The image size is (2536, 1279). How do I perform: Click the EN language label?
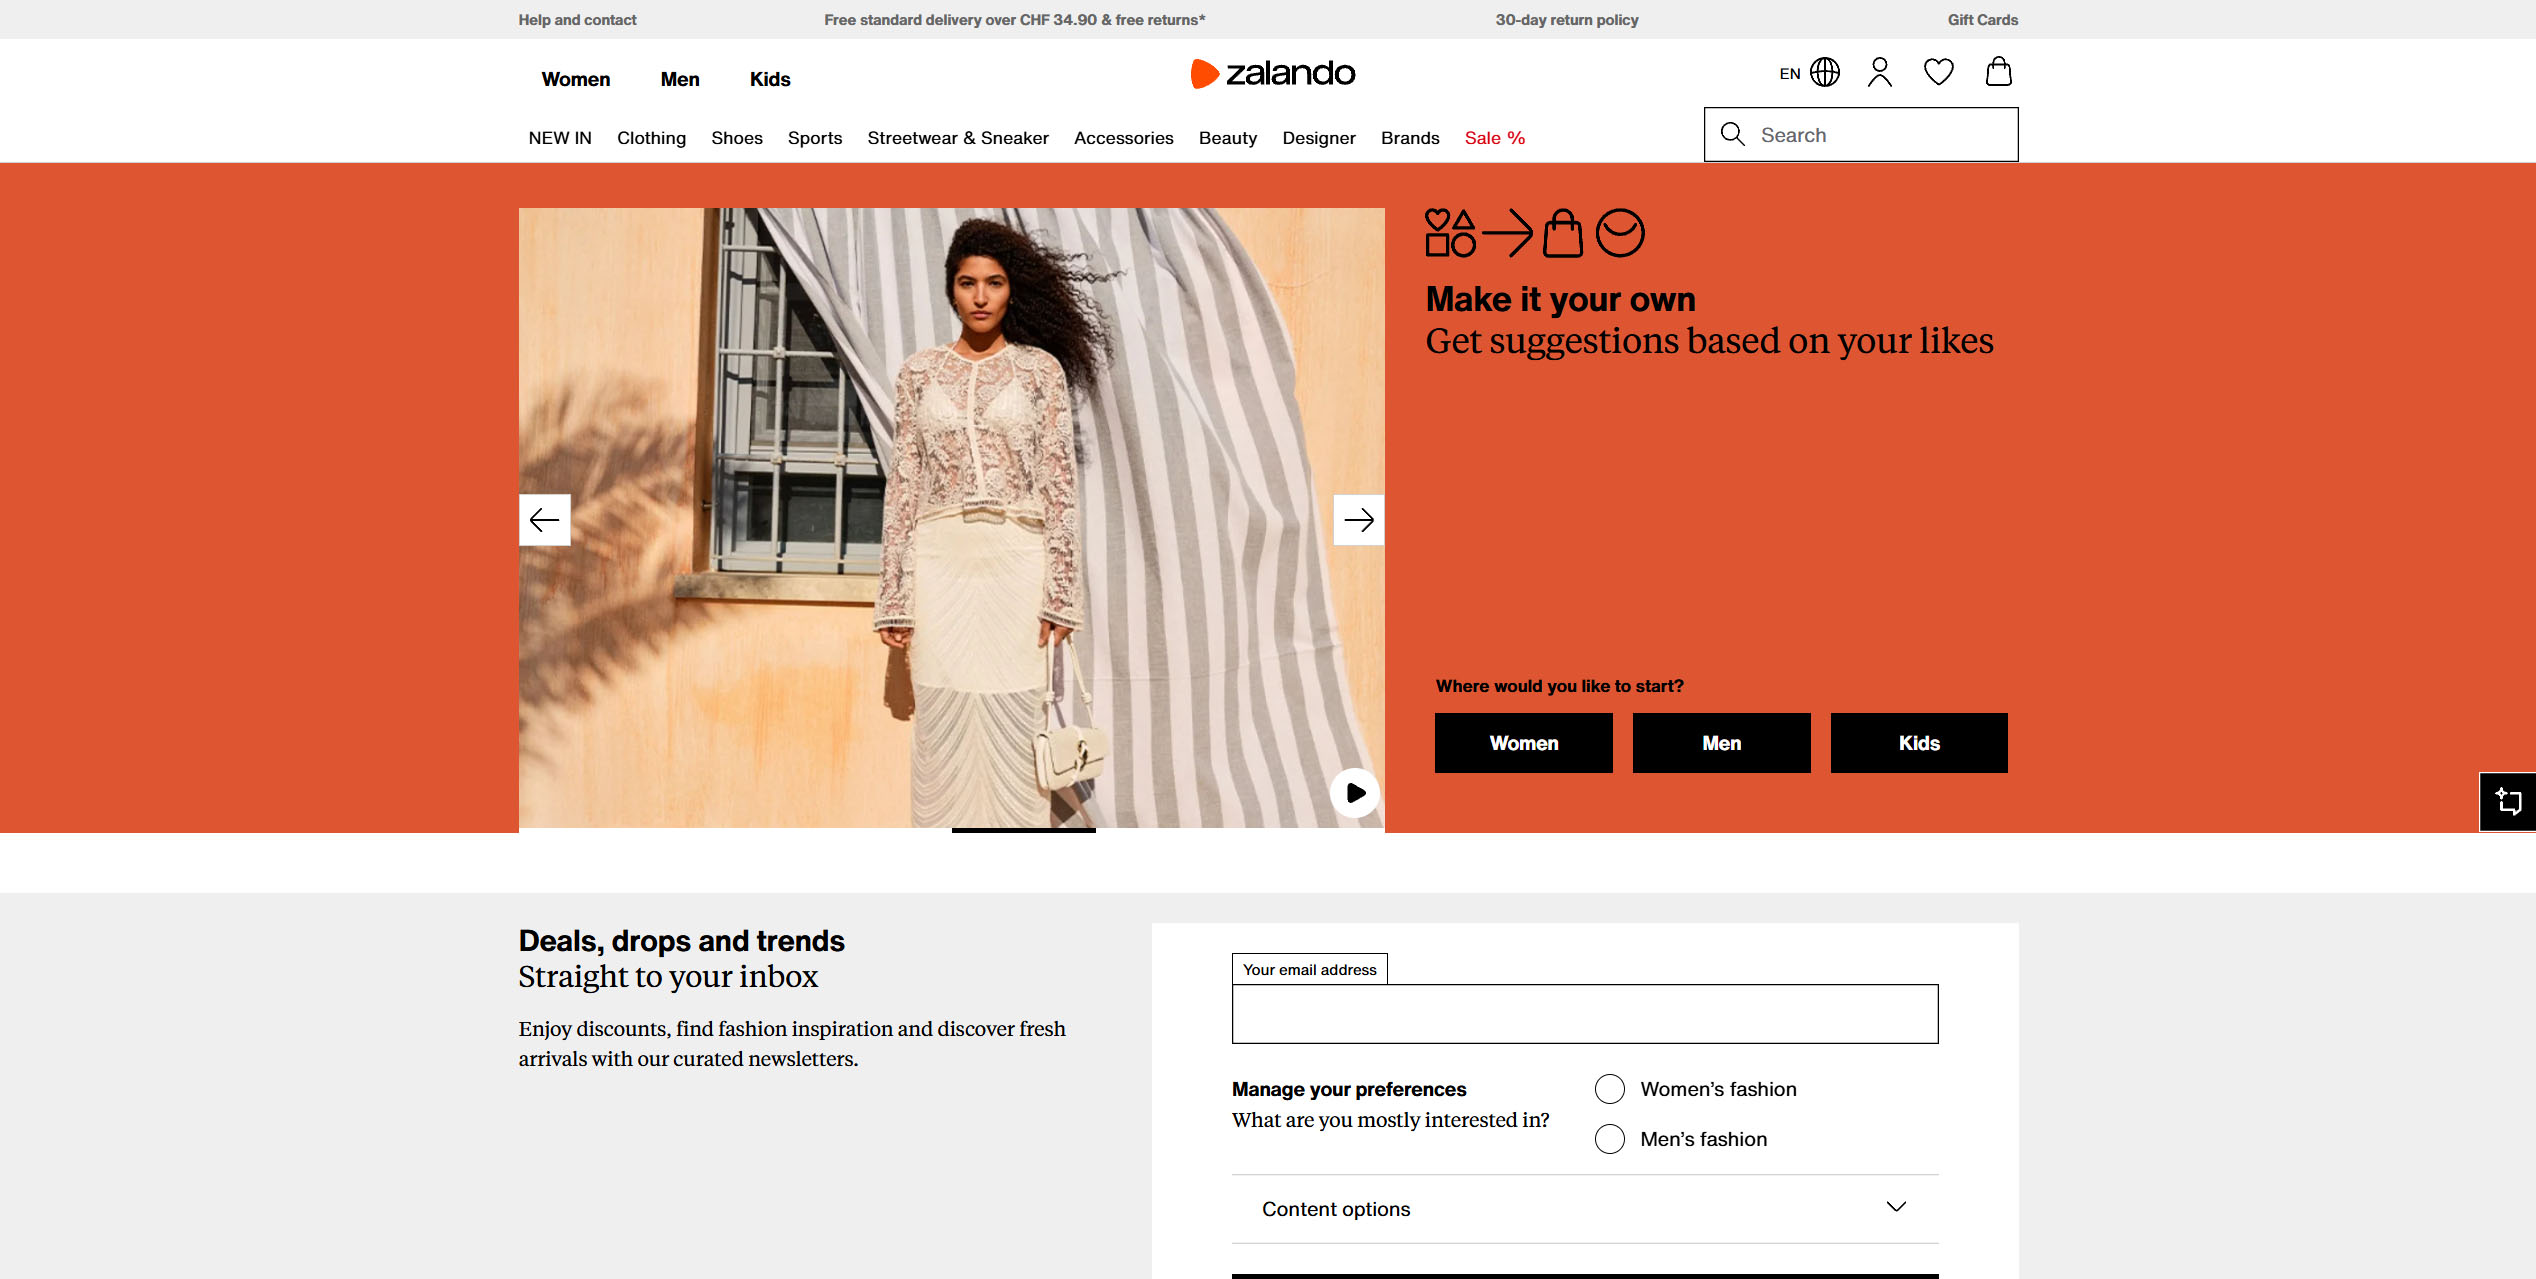pyautogui.click(x=1790, y=74)
